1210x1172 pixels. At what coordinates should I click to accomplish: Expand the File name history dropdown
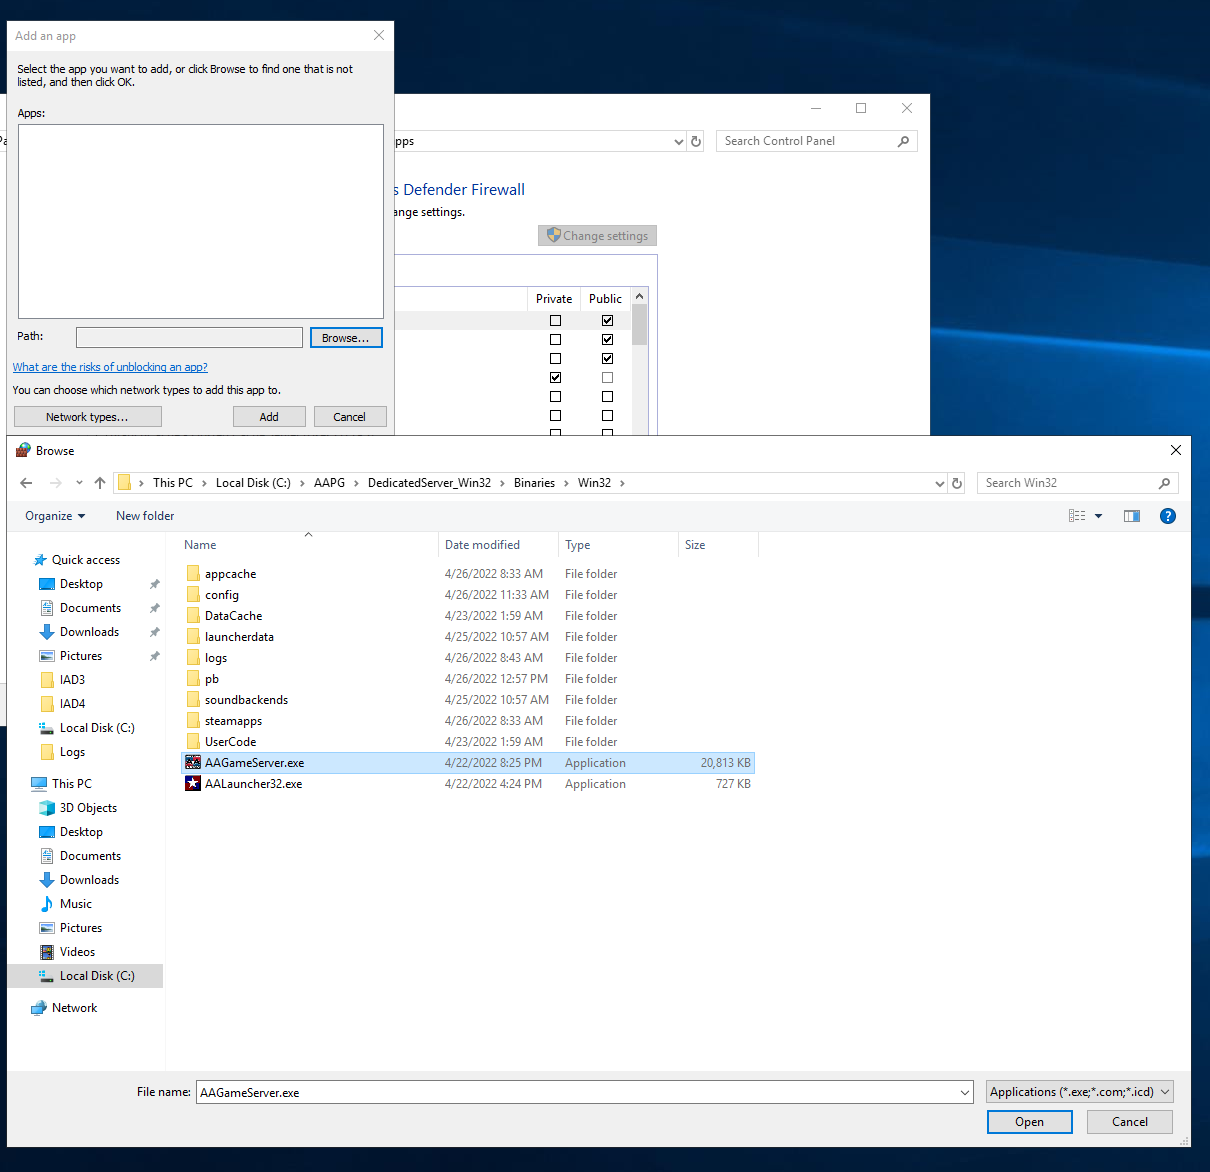click(x=965, y=1093)
